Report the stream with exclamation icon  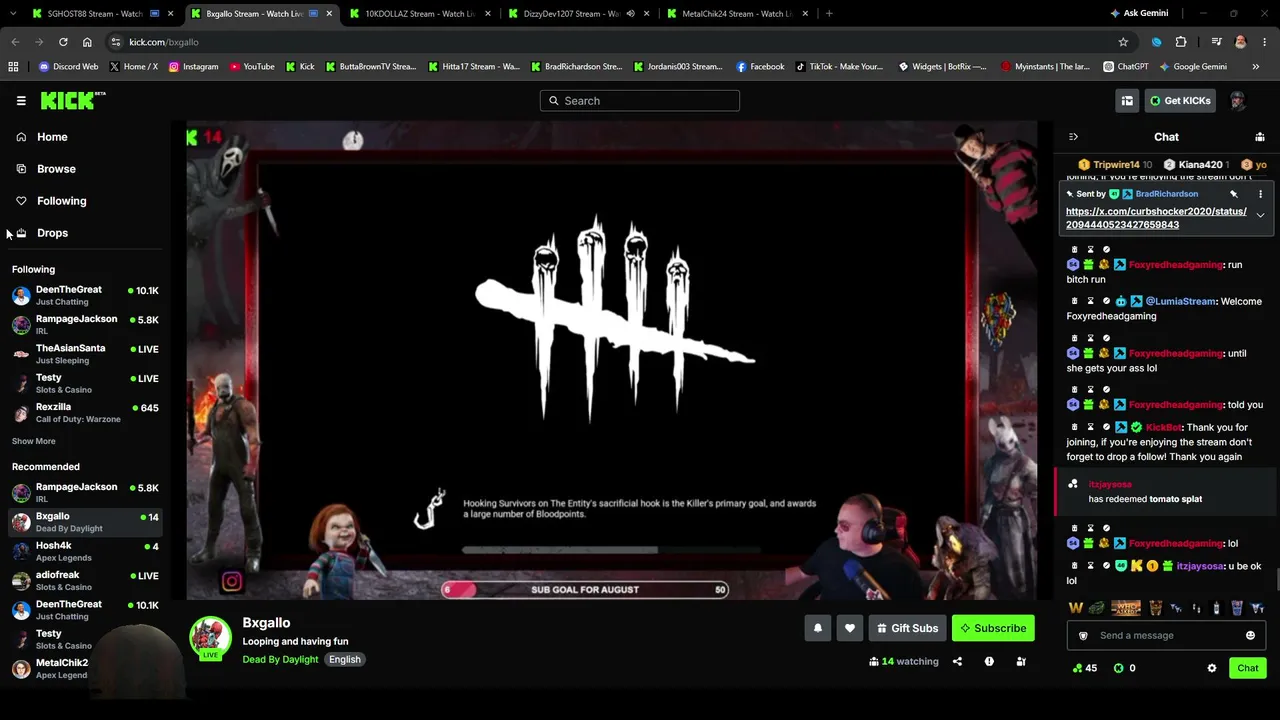pos(989,661)
